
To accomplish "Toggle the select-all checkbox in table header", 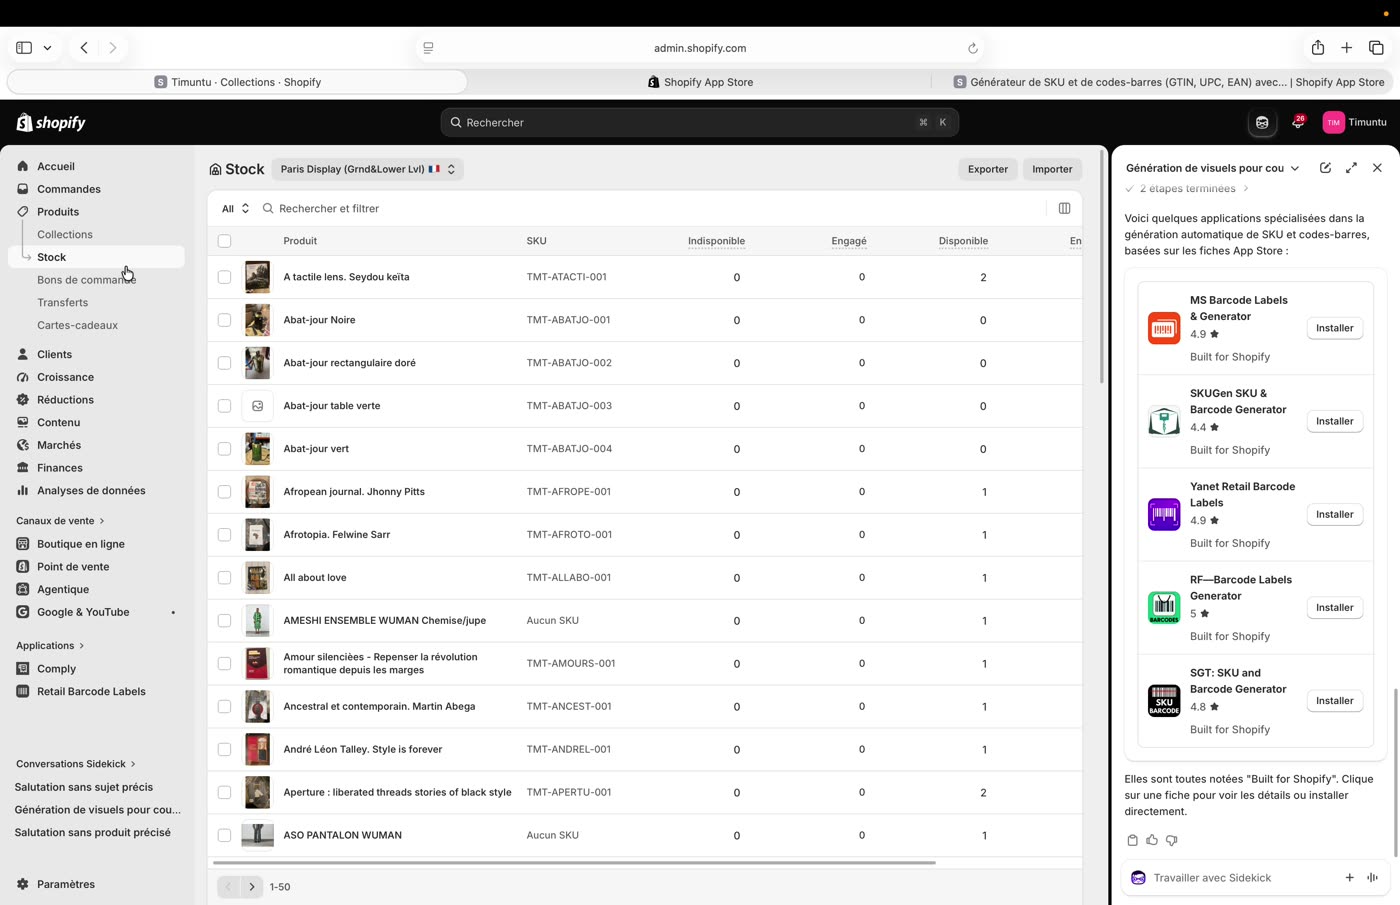I will [224, 241].
